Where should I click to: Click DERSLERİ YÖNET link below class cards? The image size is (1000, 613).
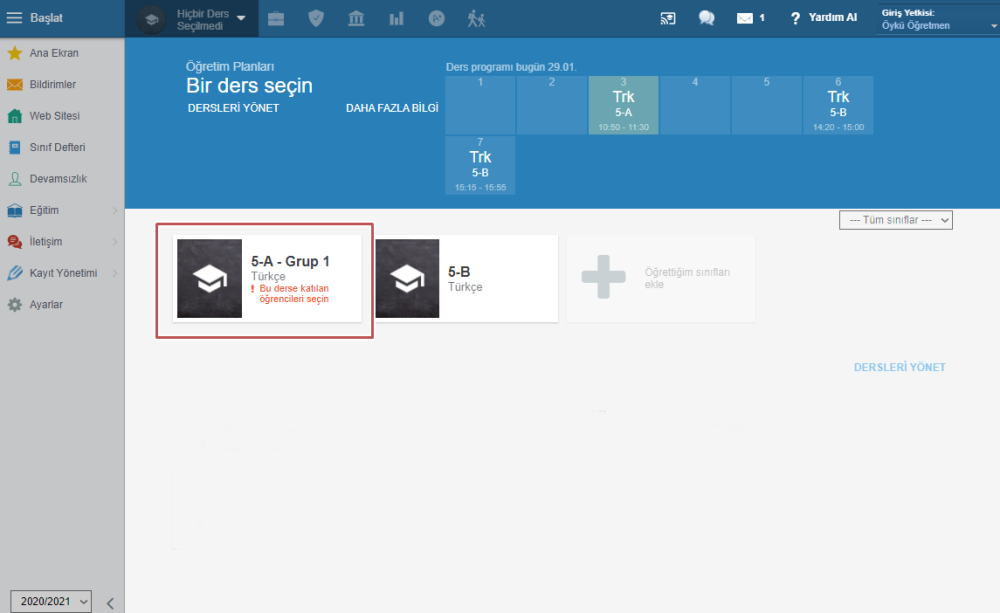click(900, 367)
